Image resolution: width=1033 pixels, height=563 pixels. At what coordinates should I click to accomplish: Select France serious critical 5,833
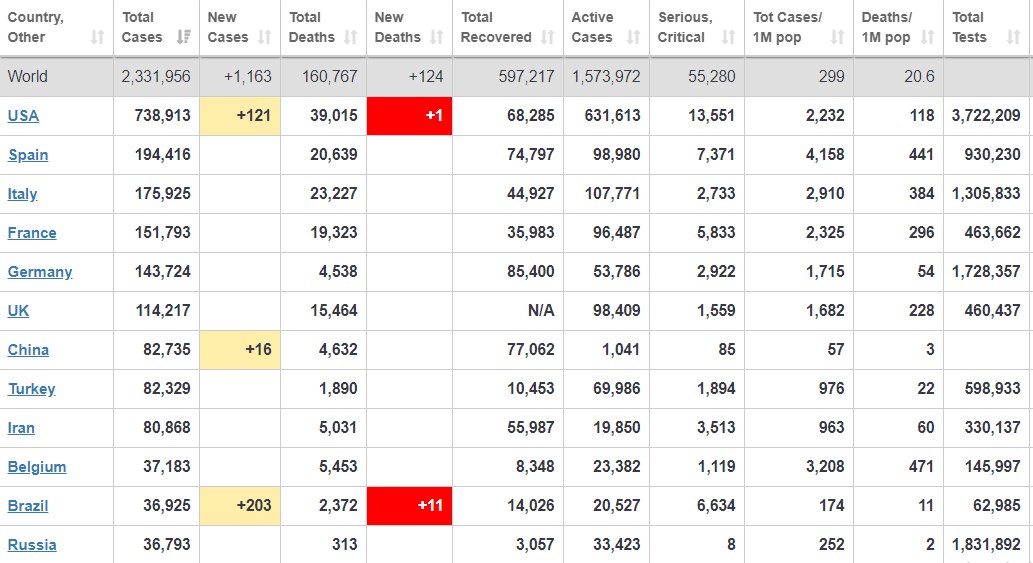pos(716,232)
